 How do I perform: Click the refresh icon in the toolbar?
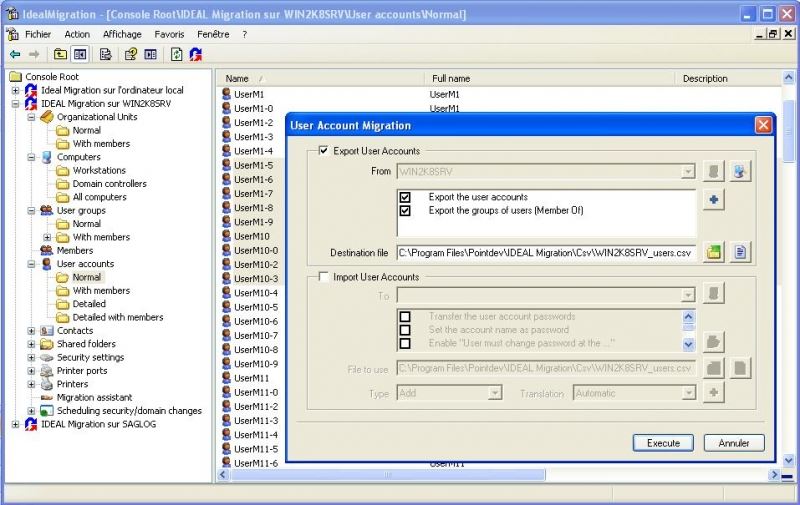point(176,54)
